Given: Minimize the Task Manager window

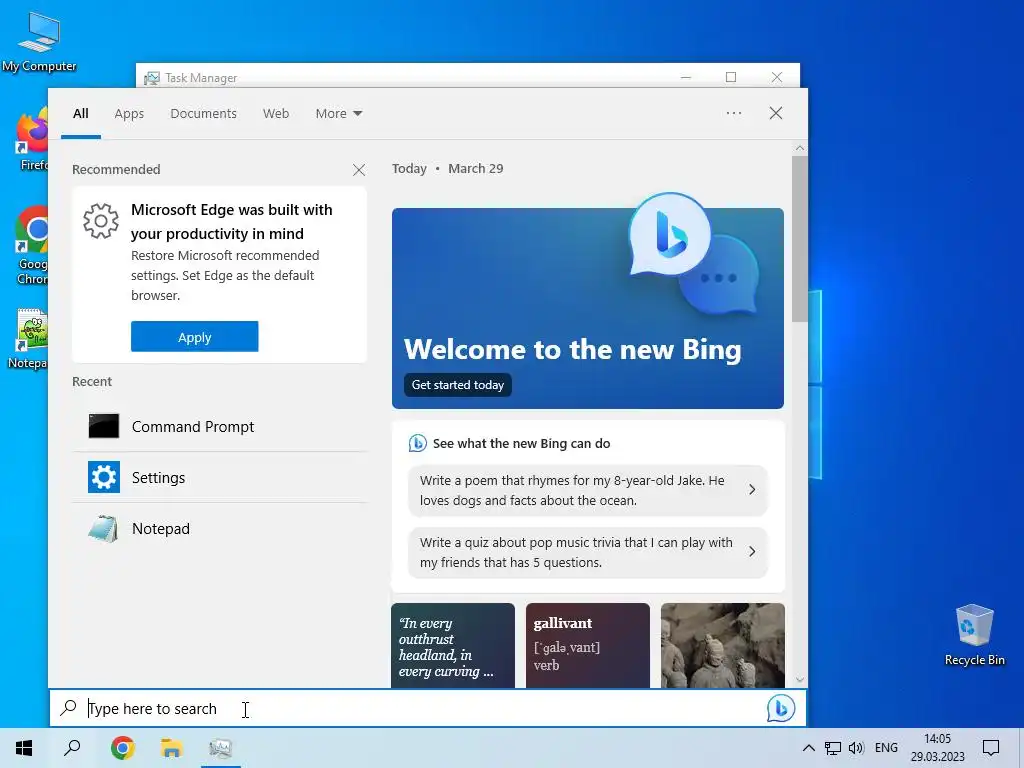Looking at the screenshot, I should (686, 77).
